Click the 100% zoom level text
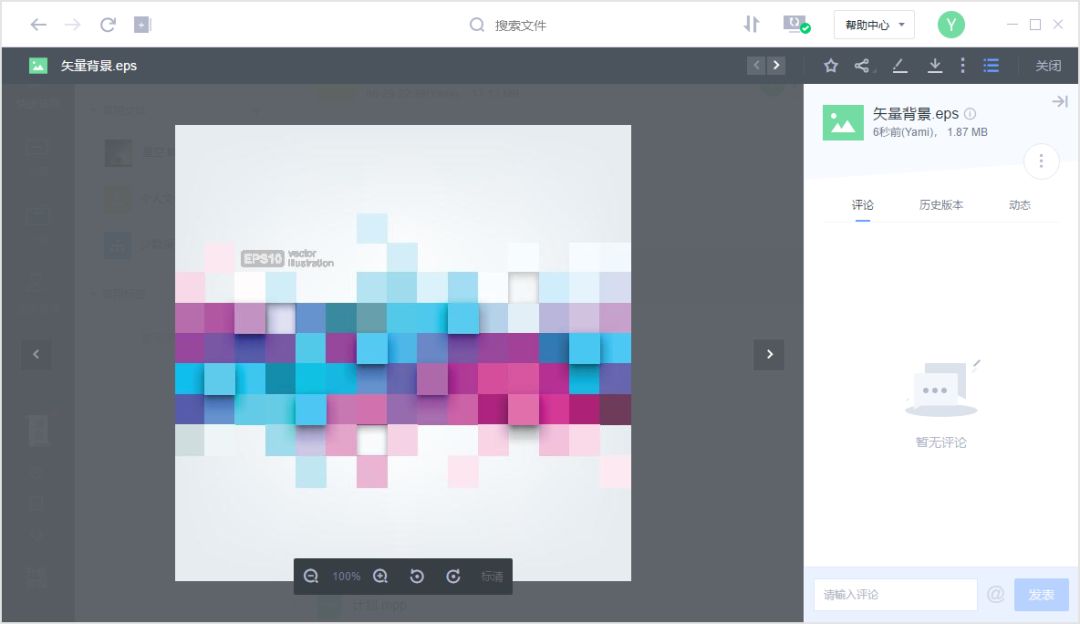Image resolution: width=1080 pixels, height=624 pixels. coord(346,576)
